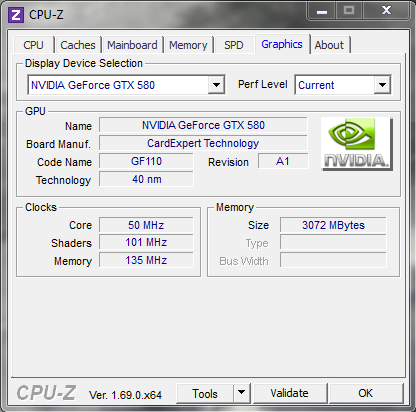The width and height of the screenshot is (416, 412).
Task: Click the CPU-Z purple Z title icon
Action: [16, 15]
